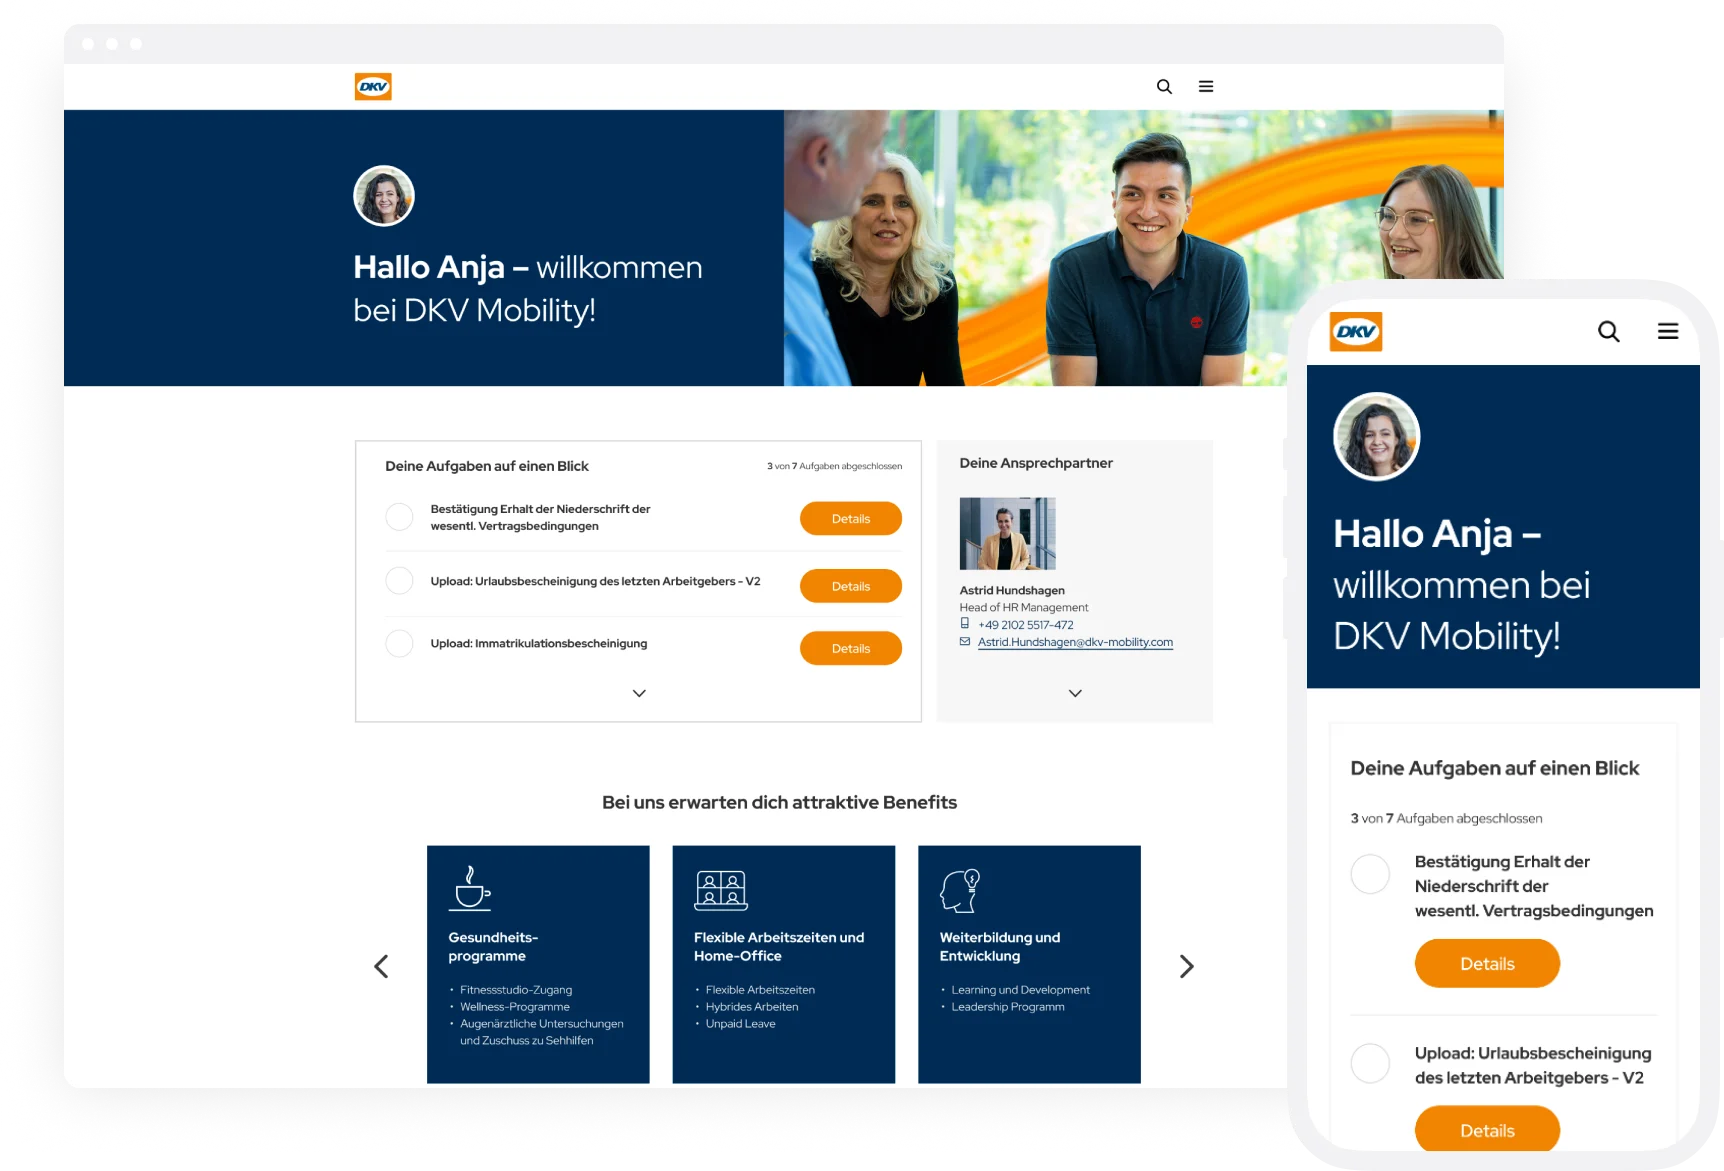1724x1171 pixels.
Task: Open Details for Bestätigung Erhalt task on desktop
Action: [x=851, y=518]
